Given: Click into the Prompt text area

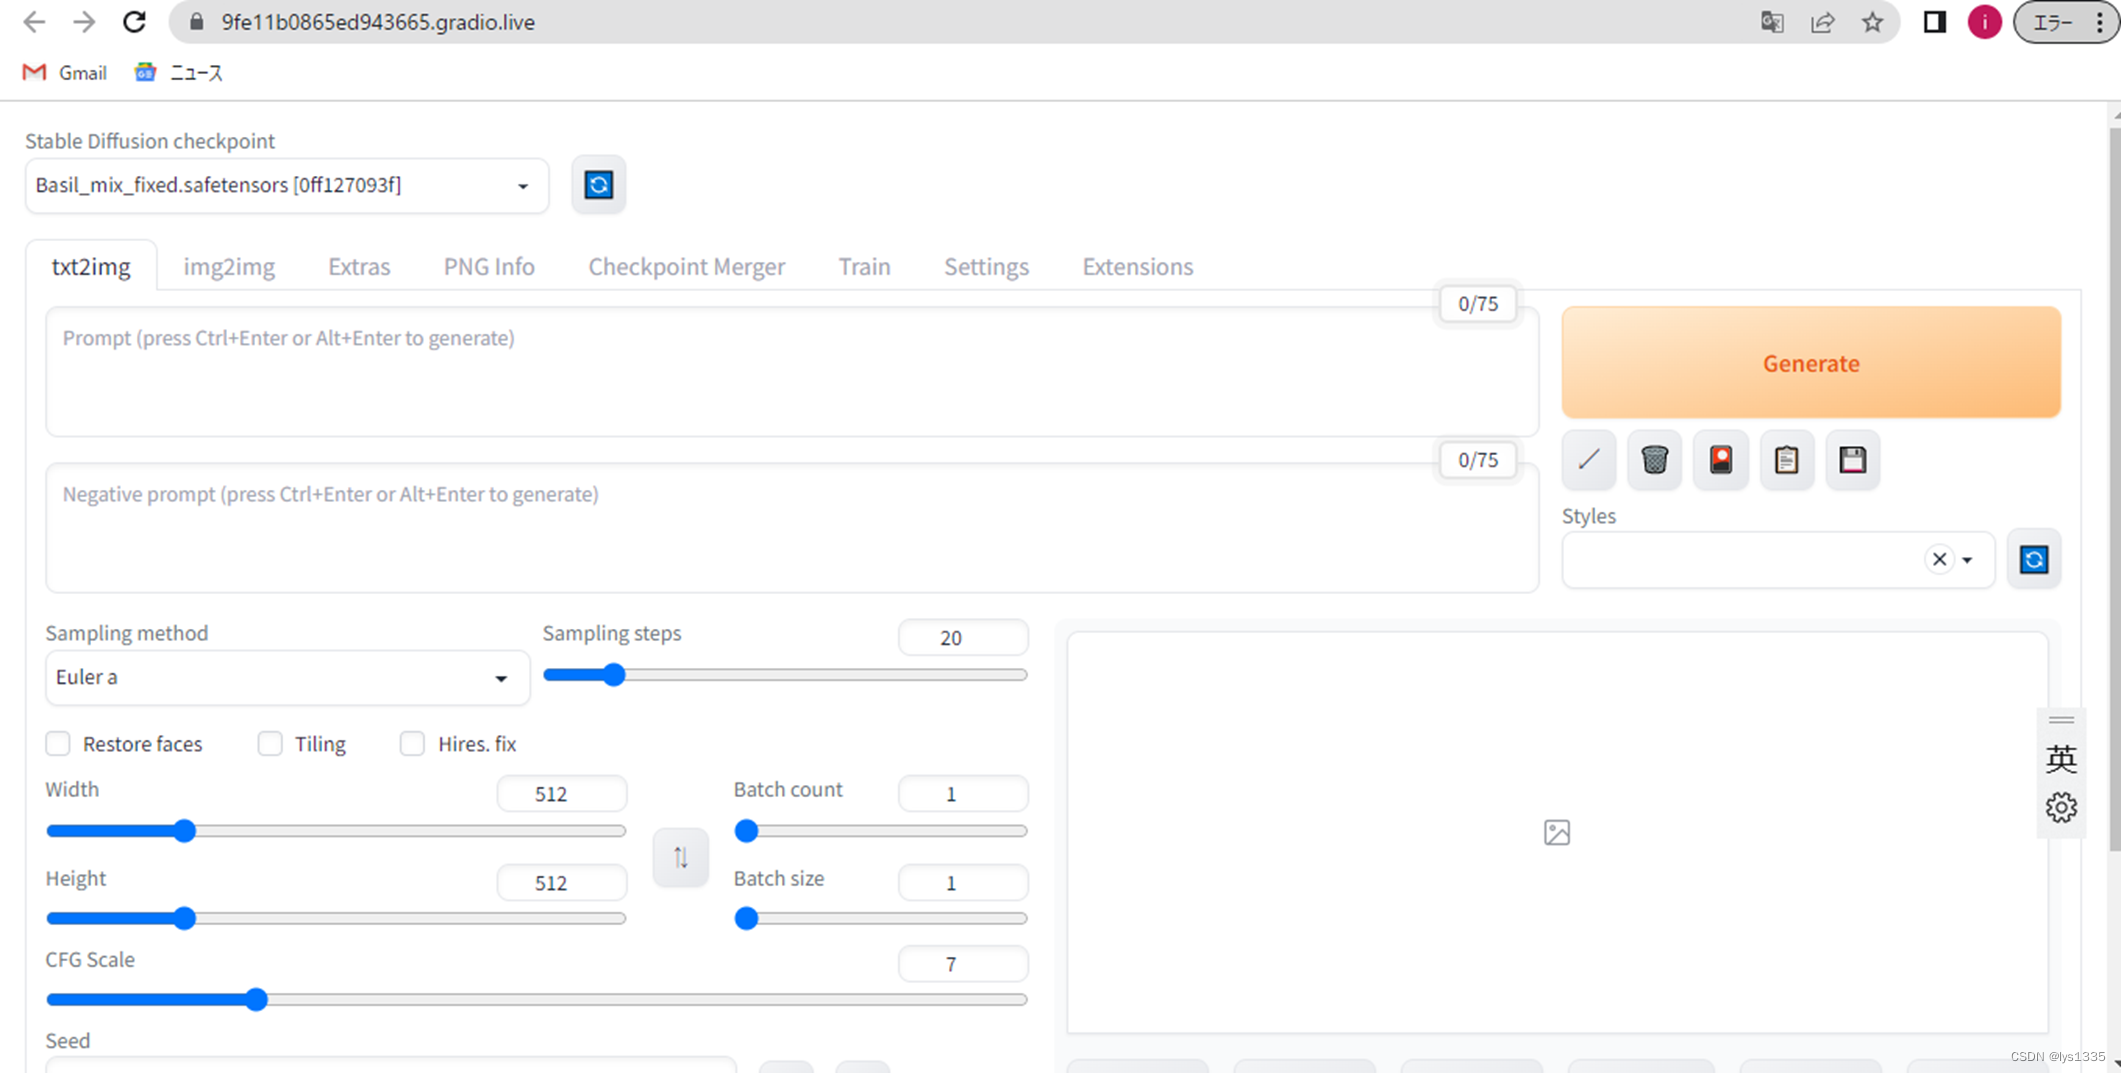Looking at the screenshot, I should 791,371.
